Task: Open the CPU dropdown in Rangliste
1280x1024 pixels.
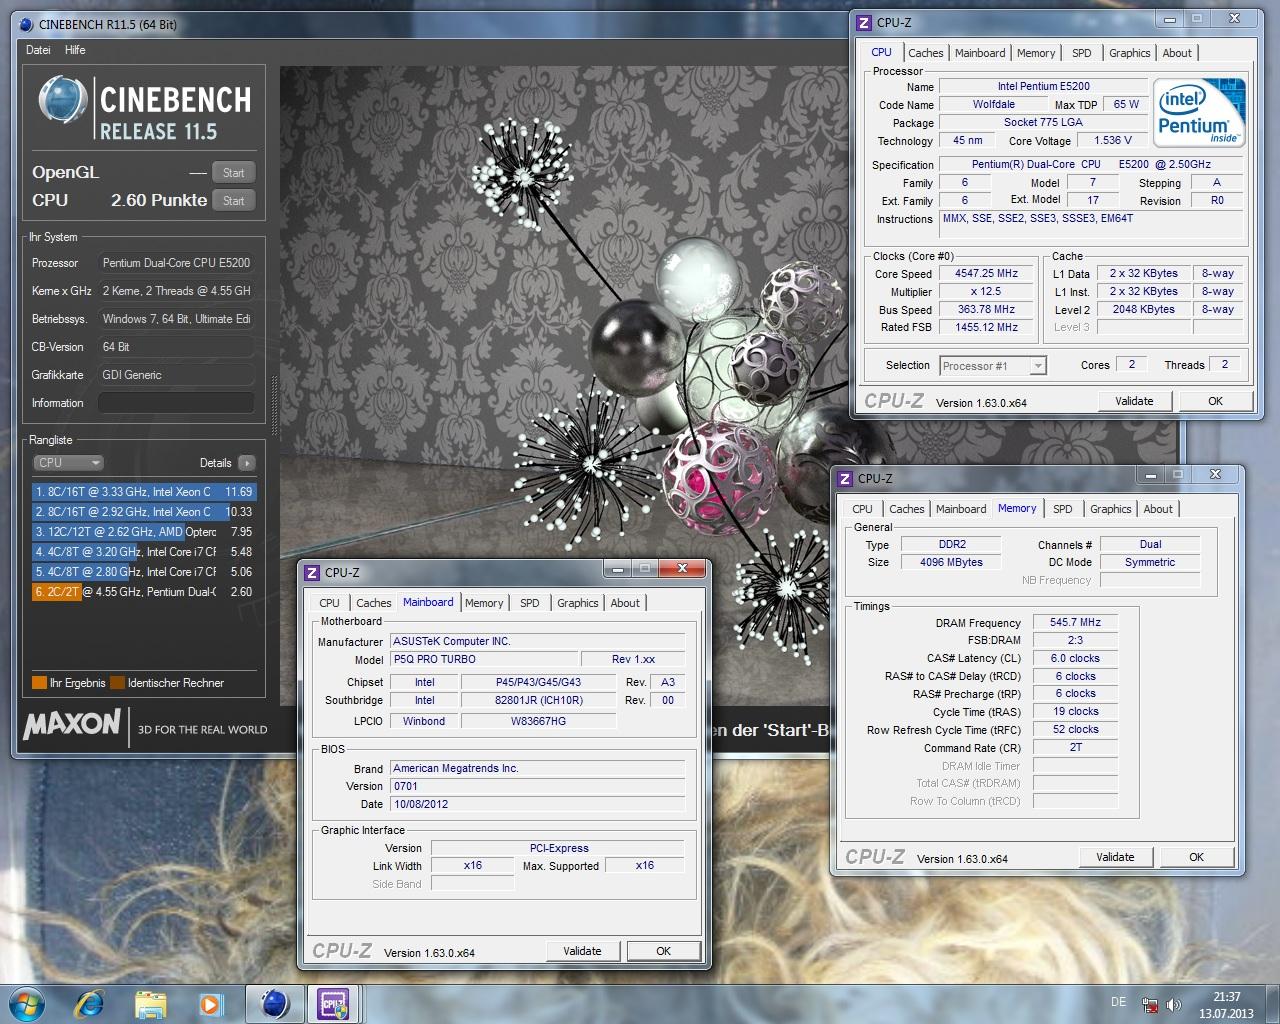Action: (x=69, y=463)
